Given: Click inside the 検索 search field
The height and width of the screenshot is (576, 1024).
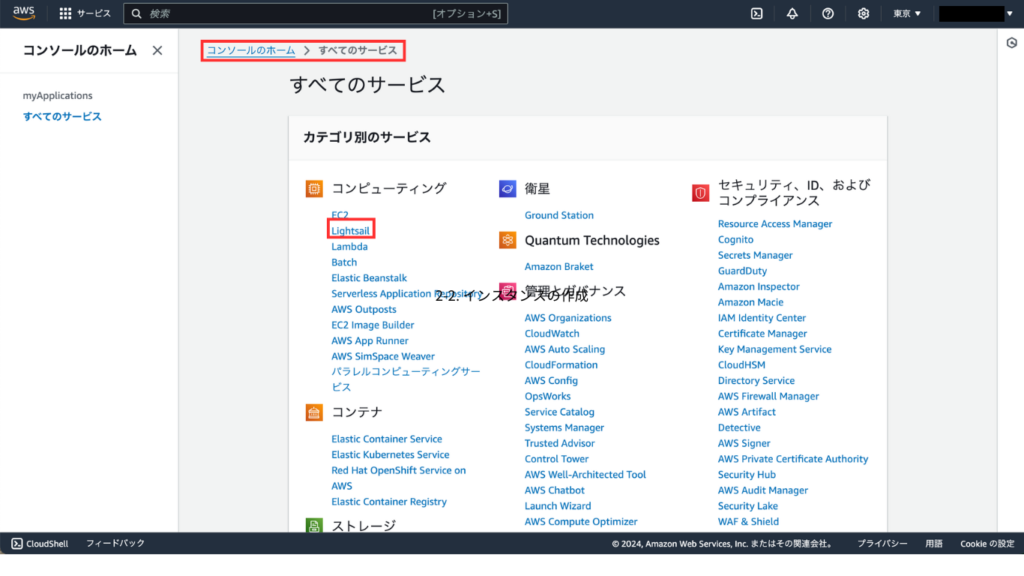Looking at the screenshot, I should pyautogui.click(x=300, y=13).
